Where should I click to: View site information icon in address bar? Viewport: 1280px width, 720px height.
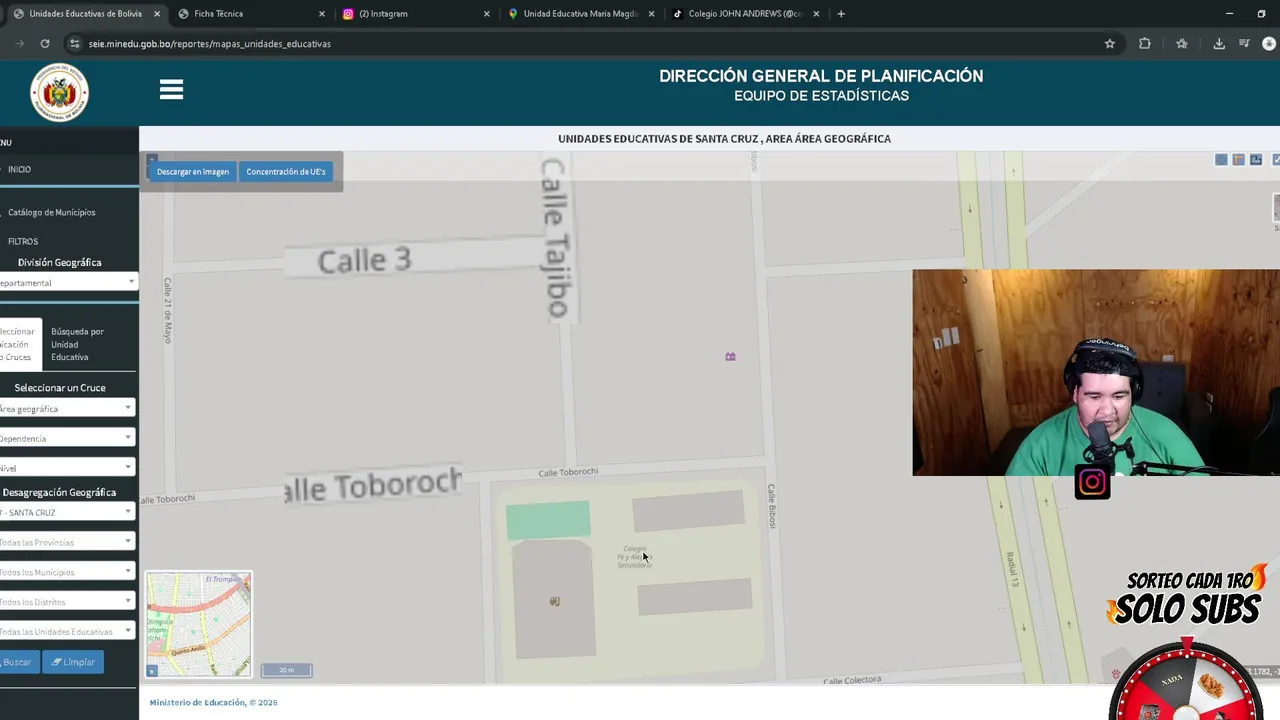point(74,43)
